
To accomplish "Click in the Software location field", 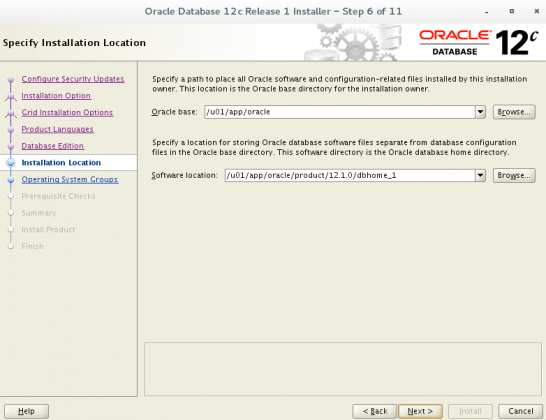I will [350, 175].
